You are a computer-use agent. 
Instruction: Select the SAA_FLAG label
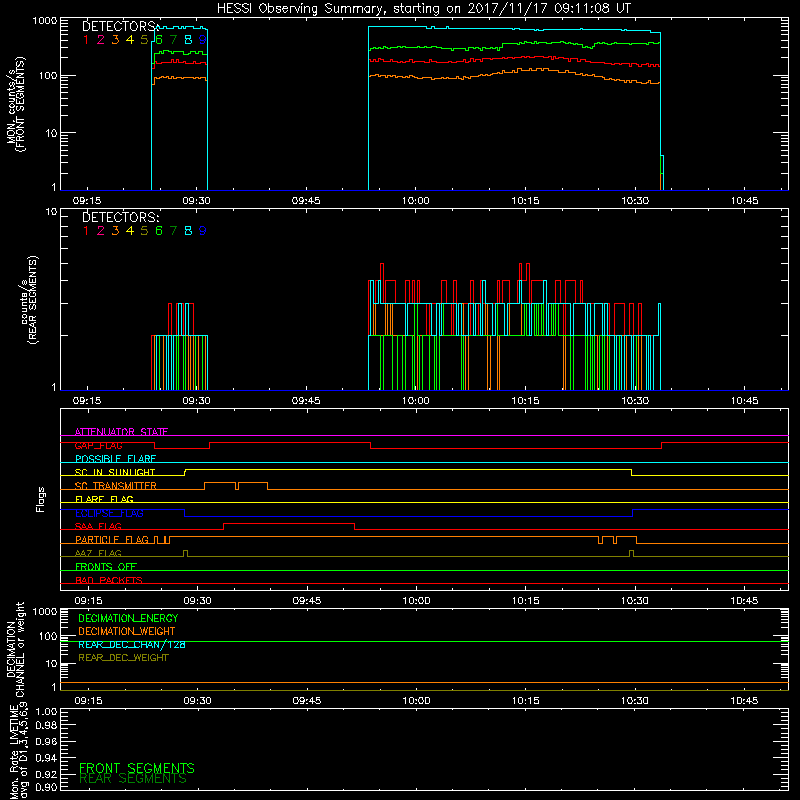pos(98,526)
